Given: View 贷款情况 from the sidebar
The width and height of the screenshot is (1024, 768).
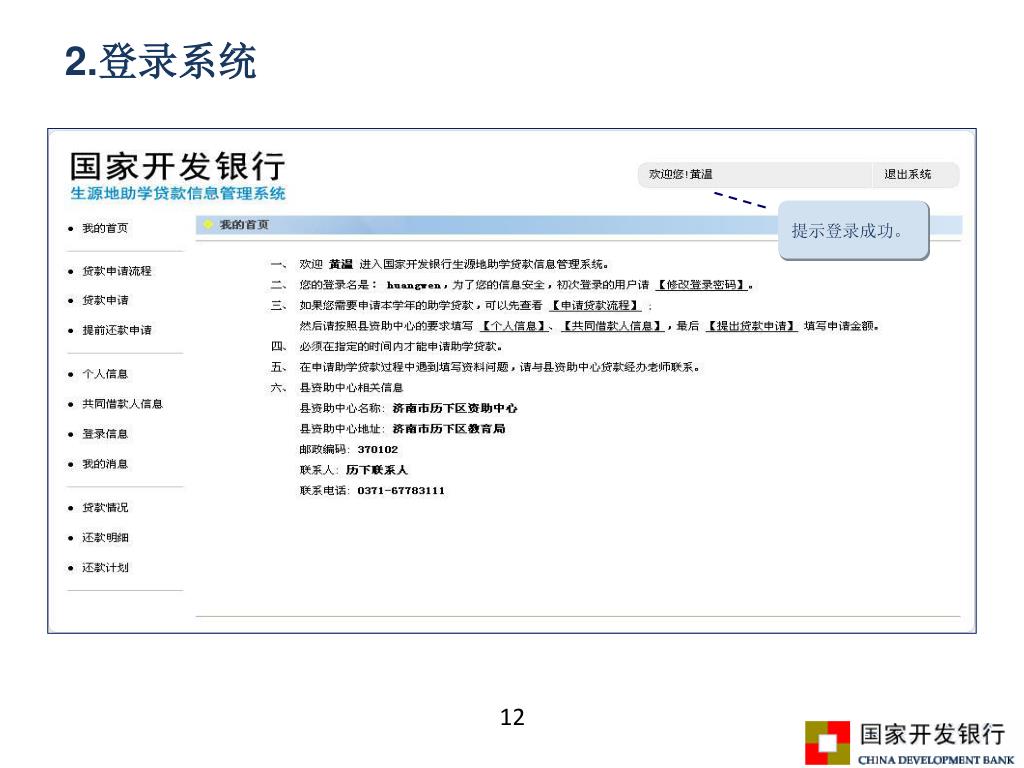Looking at the screenshot, I should 104,507.
